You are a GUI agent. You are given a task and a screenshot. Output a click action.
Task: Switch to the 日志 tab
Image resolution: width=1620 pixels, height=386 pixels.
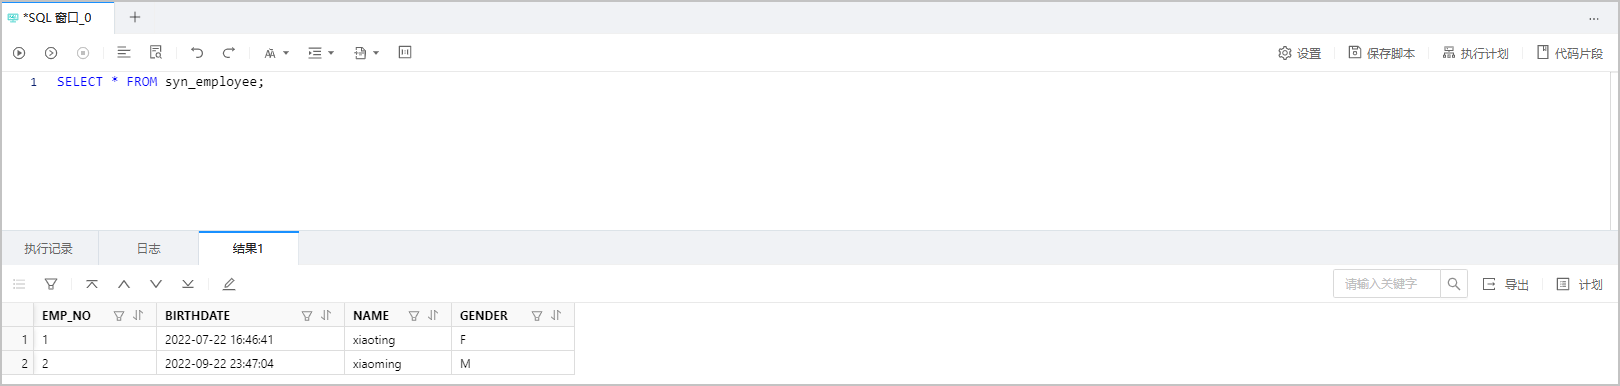pyautogui.click(x=149, y=248)
